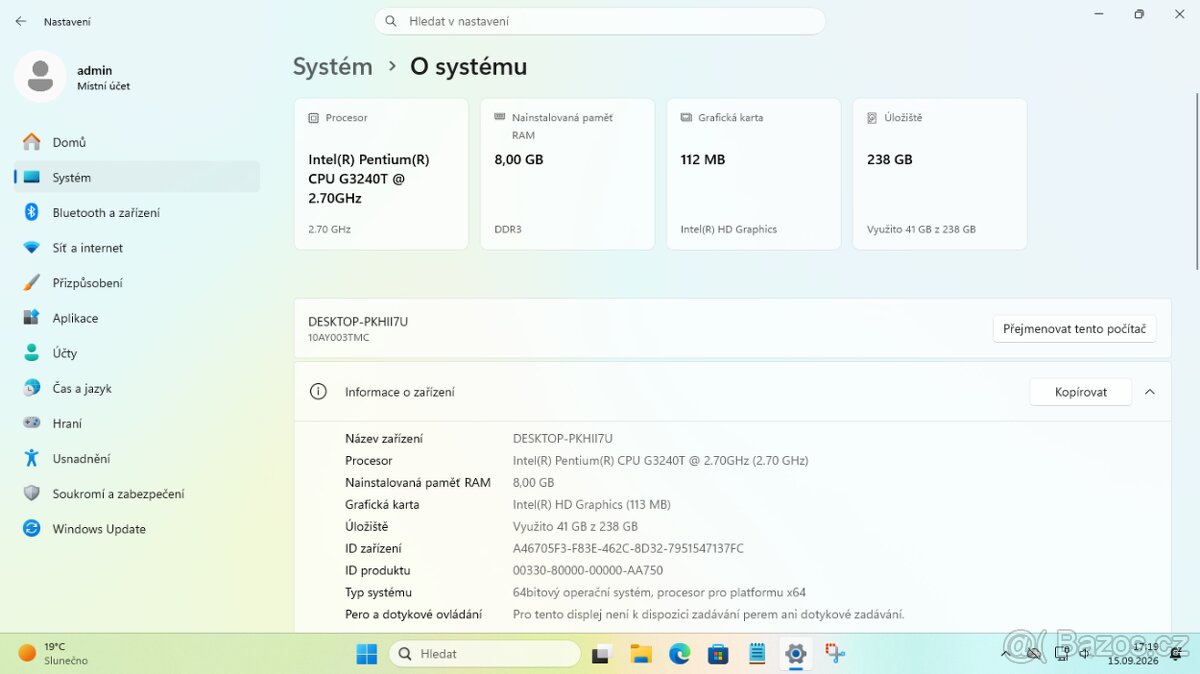Click the vertical scrollbar
Screen dimensions: 1200x674
[1196, 180]
